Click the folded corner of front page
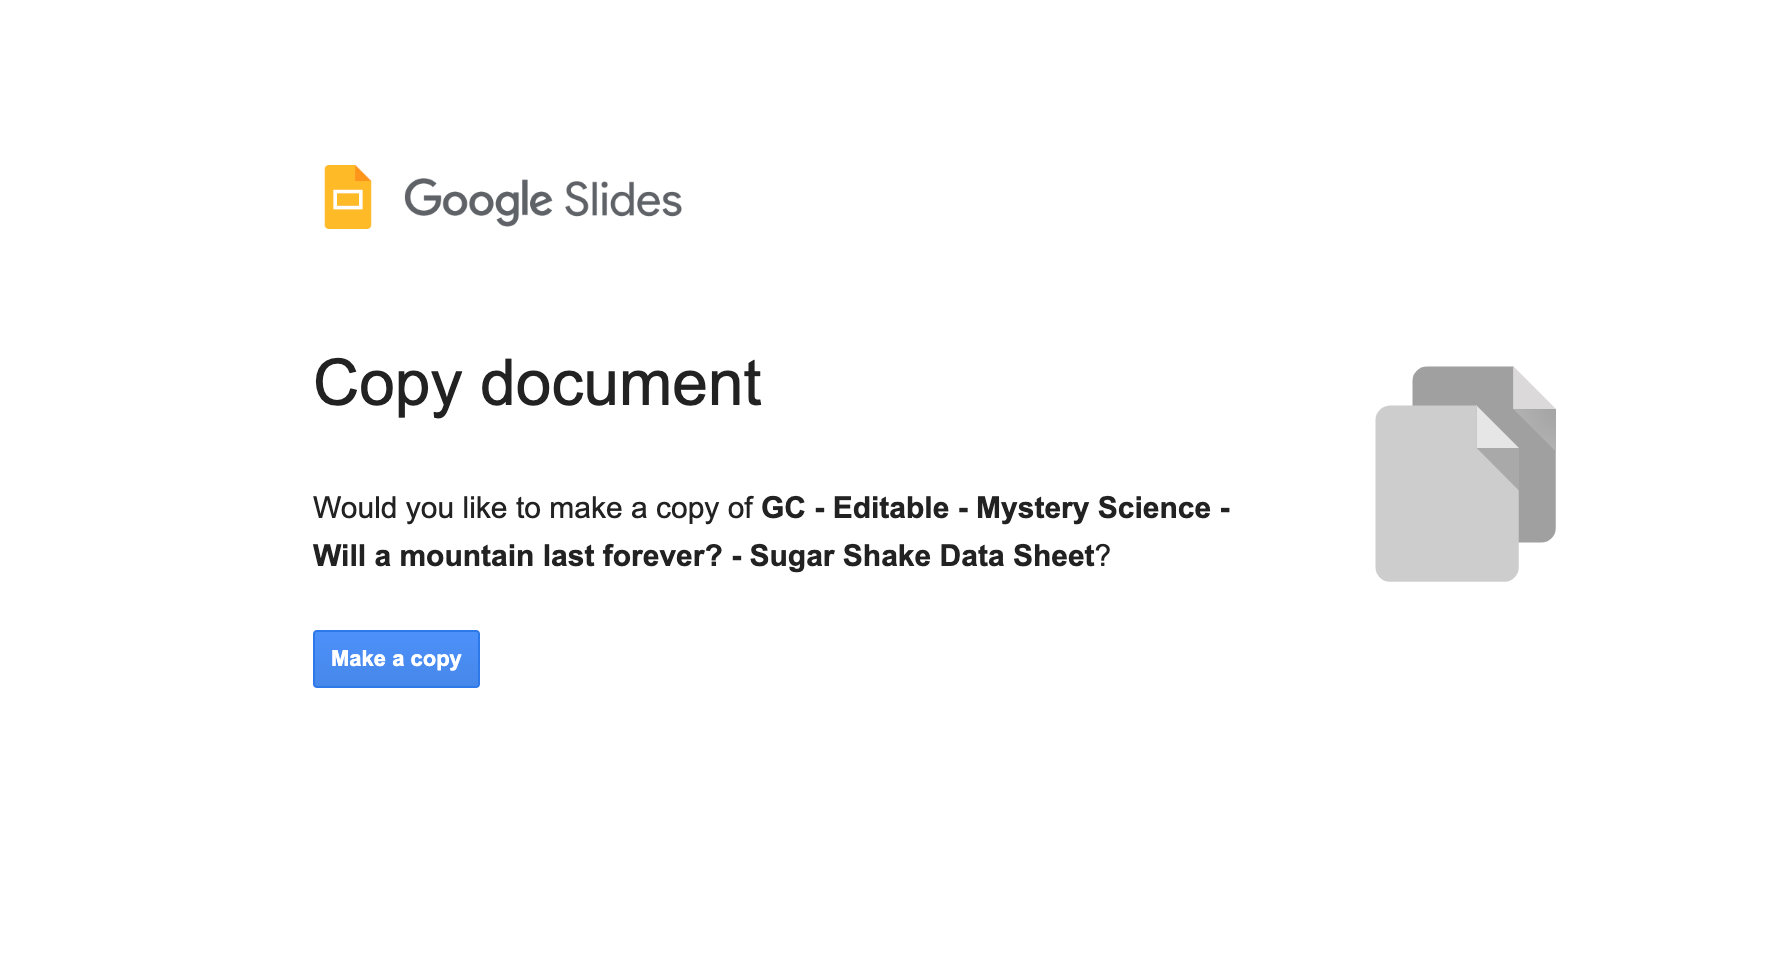Viewport: 1792px width, 960px height. (x=1498, y=427)
